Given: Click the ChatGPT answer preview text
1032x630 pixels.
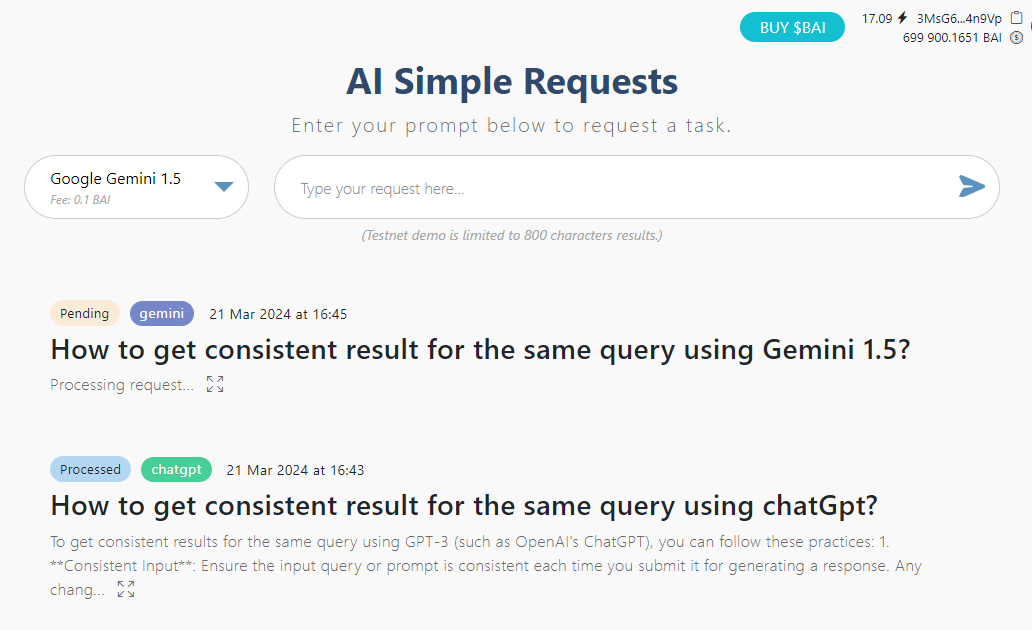Looking at the screenshot, I should click(485, 566).
